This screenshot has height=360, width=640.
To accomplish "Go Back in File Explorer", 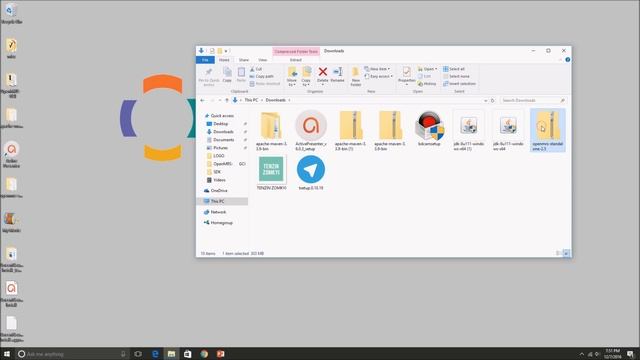I will point(202,100).
